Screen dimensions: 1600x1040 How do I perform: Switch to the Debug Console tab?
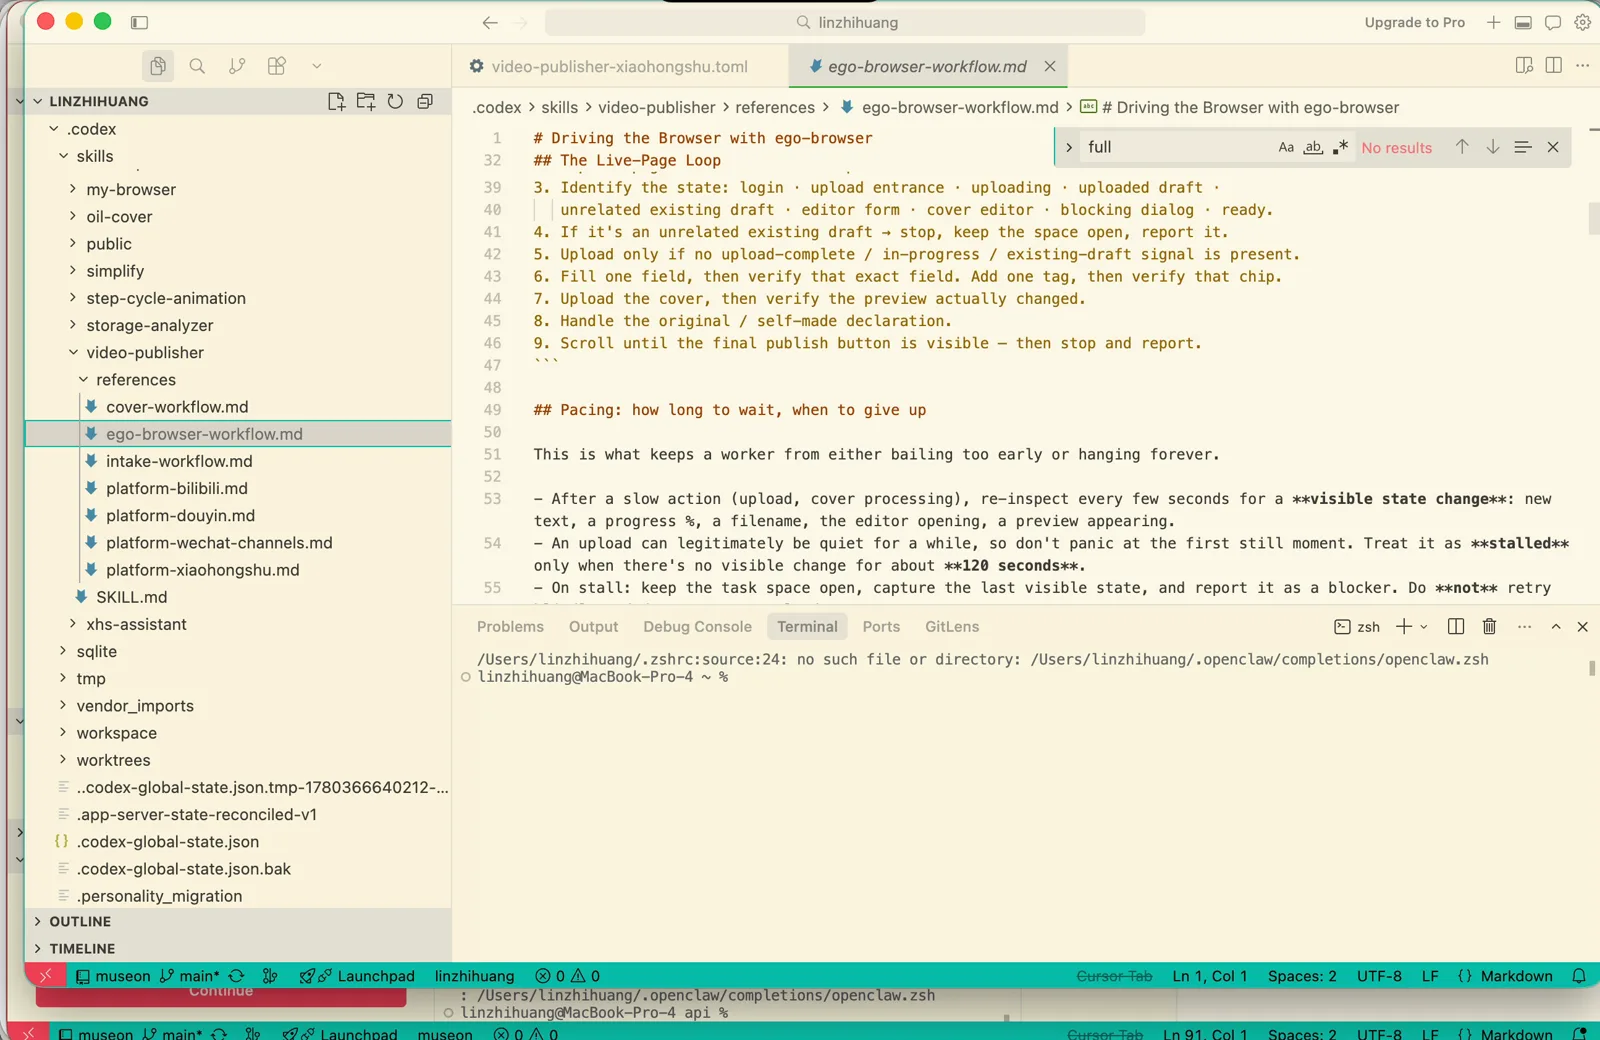click(x=697, y=627)
